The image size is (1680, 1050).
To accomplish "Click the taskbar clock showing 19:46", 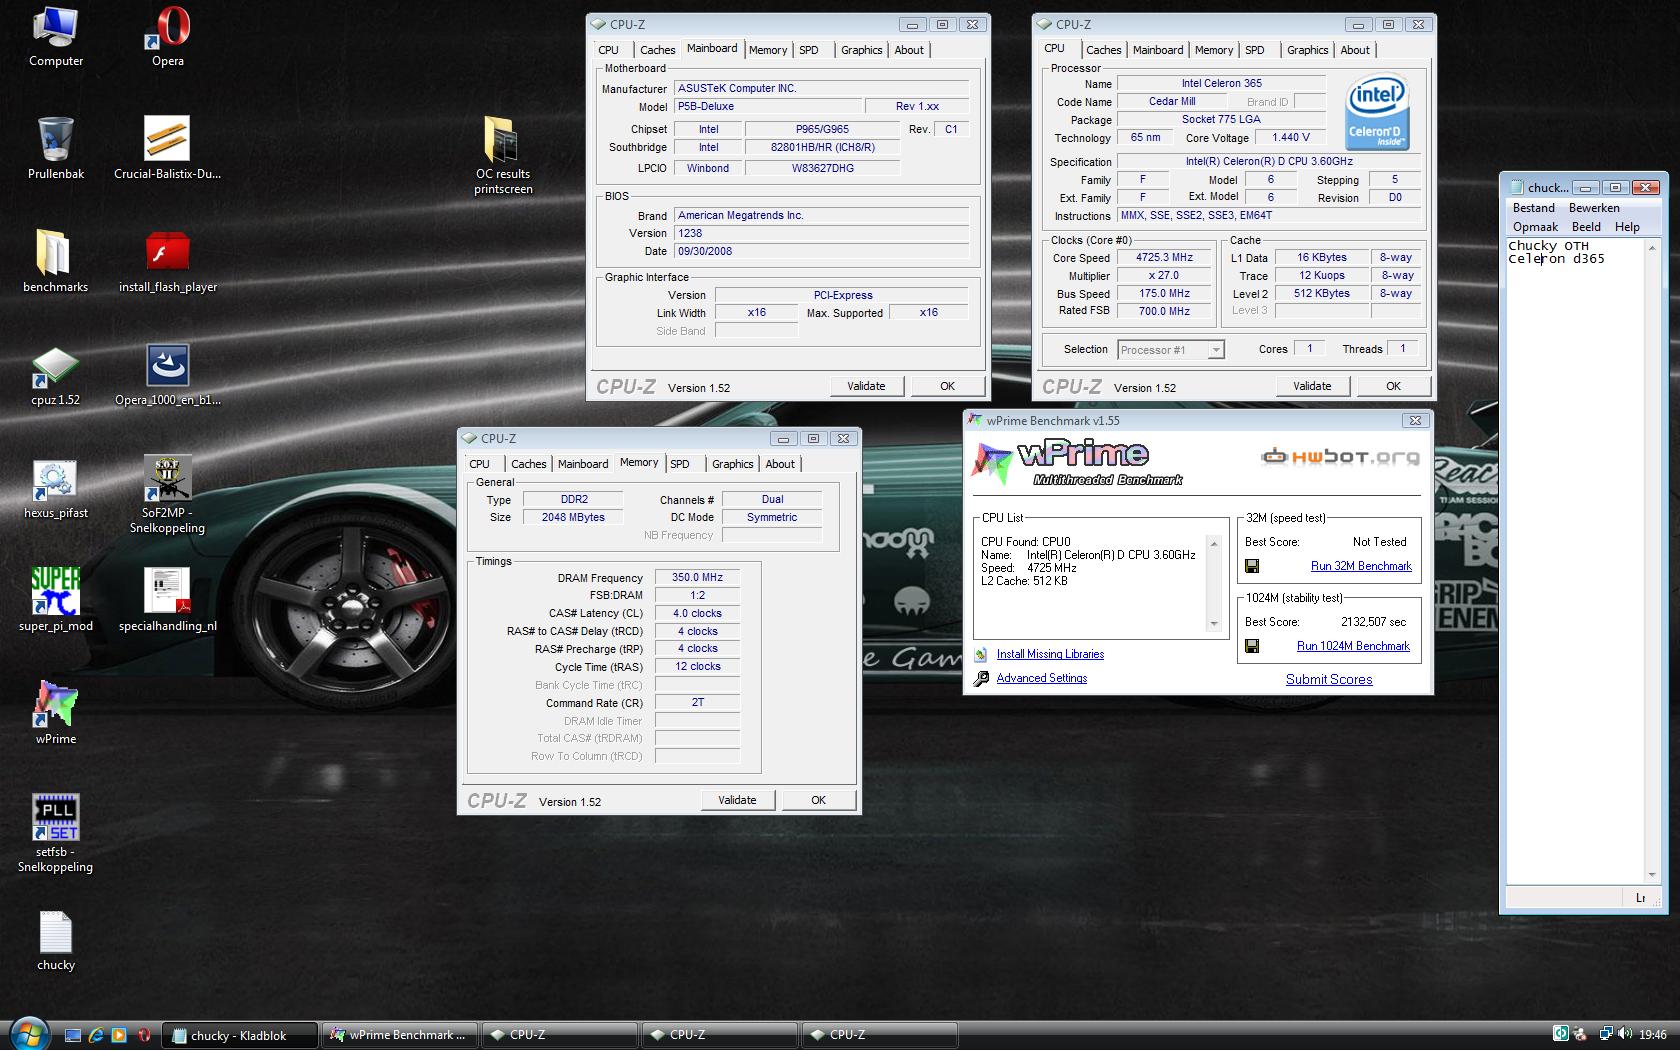I will click(x=1652, y=1035).
